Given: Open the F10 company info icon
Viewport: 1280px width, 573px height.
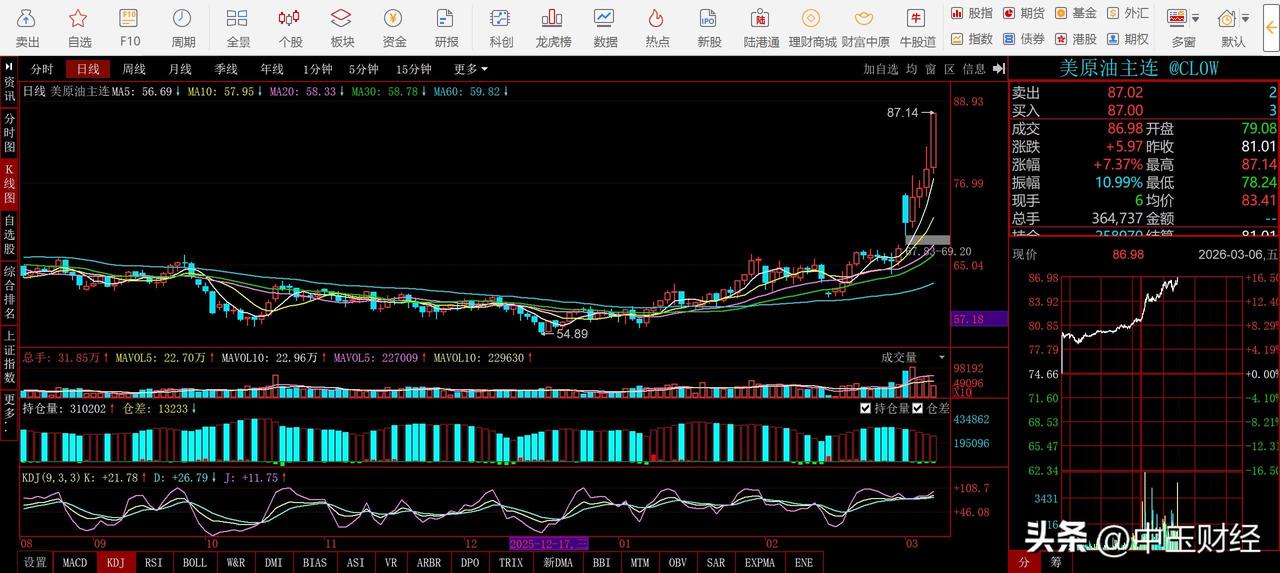Looking at the screenshot, I should 130,28.
